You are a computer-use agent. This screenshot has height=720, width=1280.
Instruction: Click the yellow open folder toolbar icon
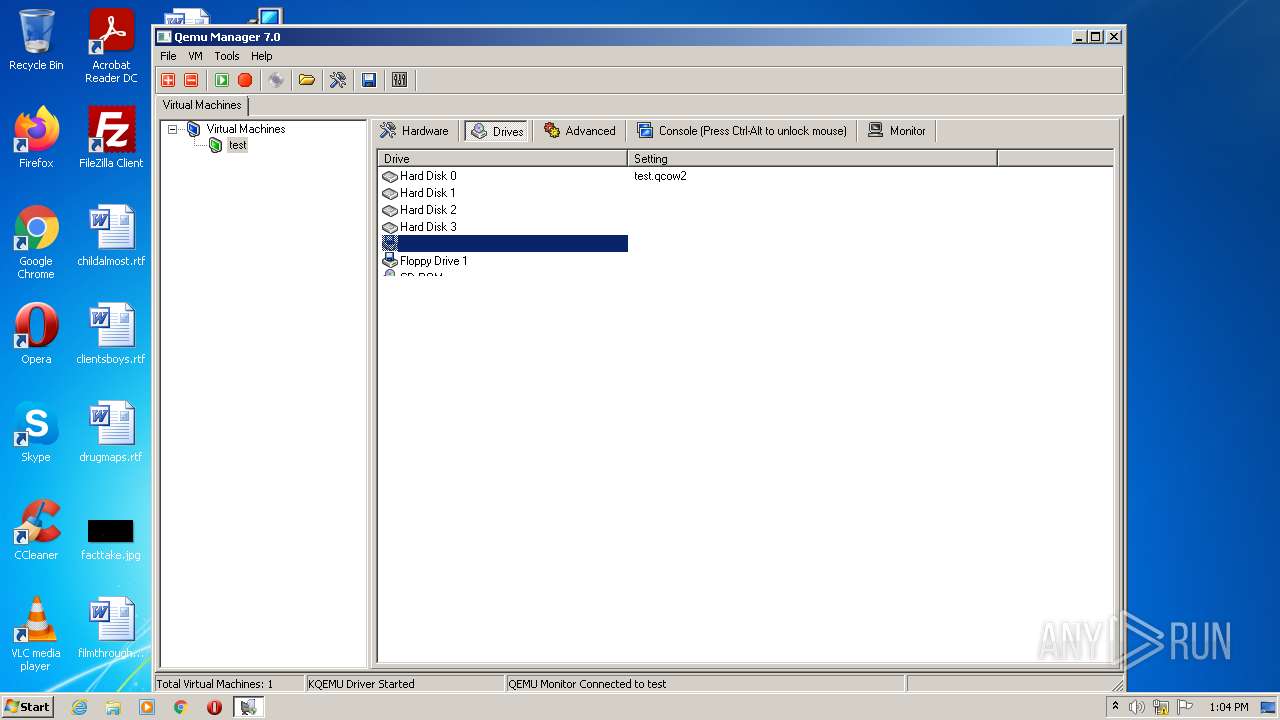click(x=307, y=80)
